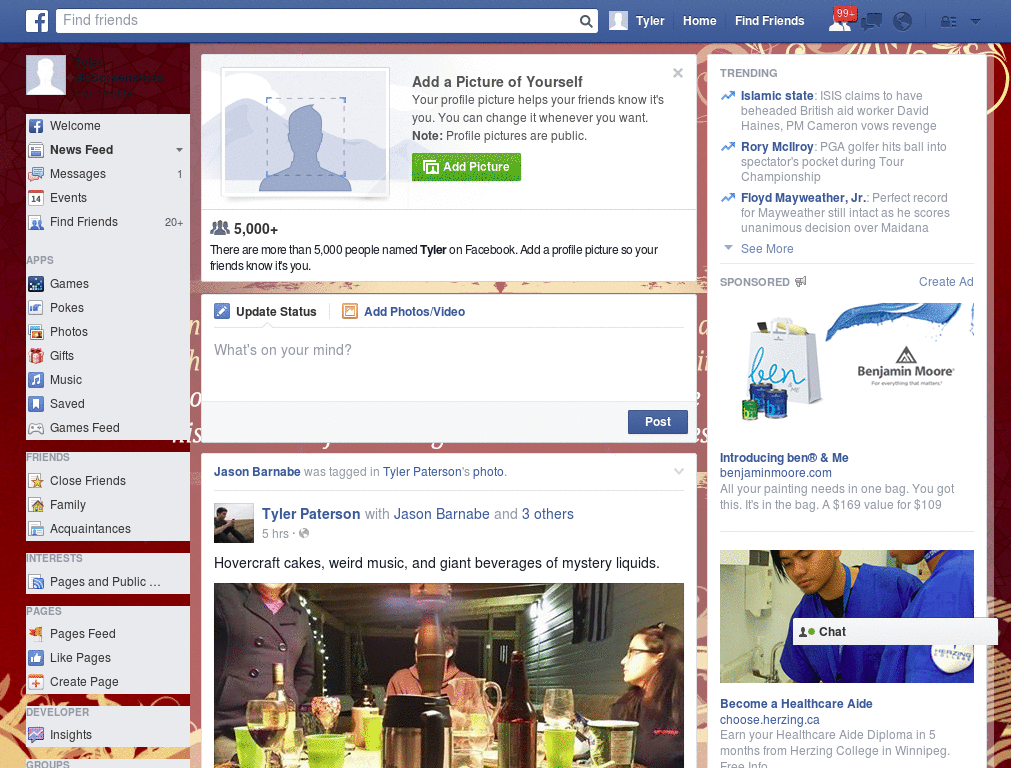Click the Benjamin Moore ad image
Viewport: 1024px width, 768px height.
coord(846,367)
